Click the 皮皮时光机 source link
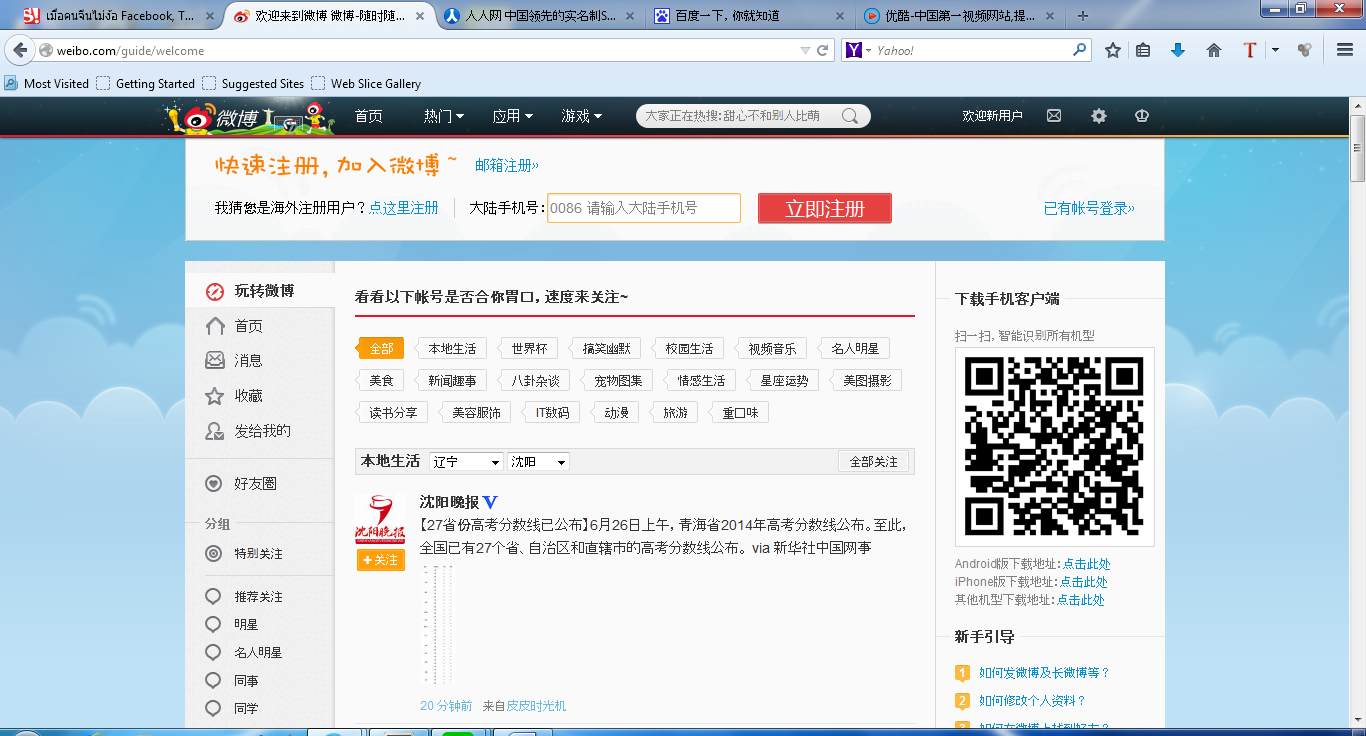Image resolution: width=1366 pixels, height=736 pixels. [536, 706]
